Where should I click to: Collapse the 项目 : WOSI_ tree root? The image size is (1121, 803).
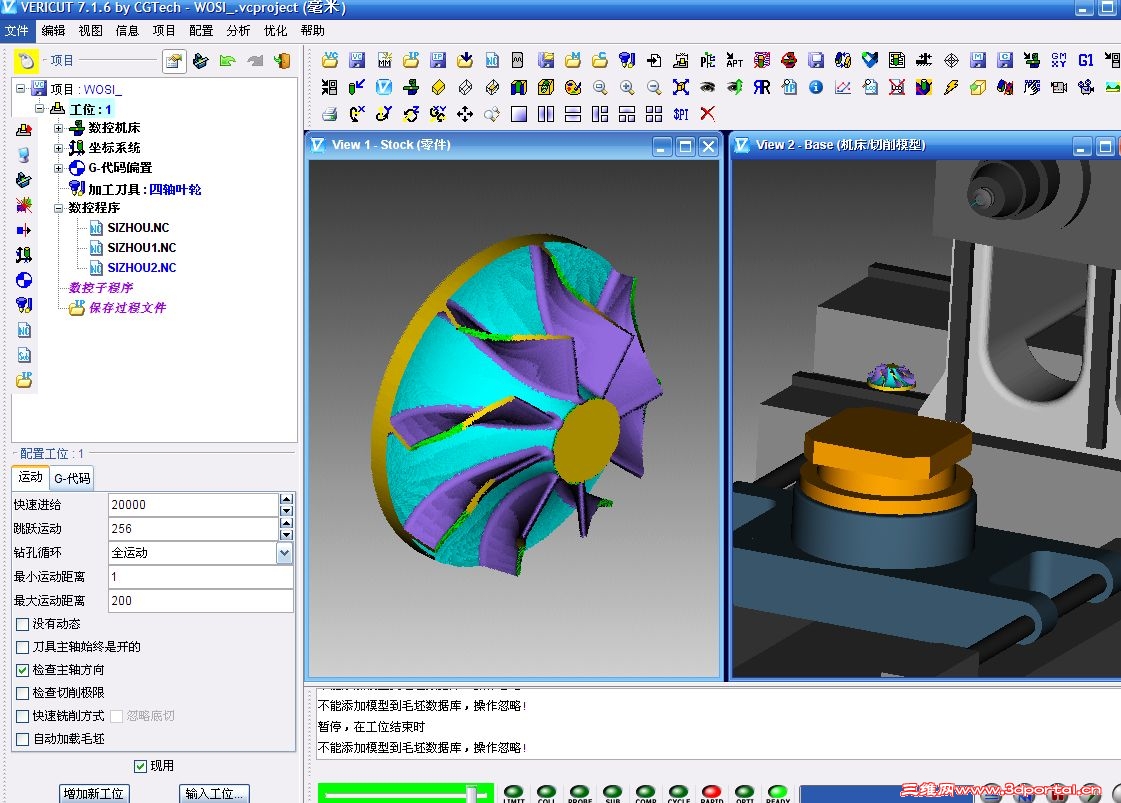tap(21, 89)
